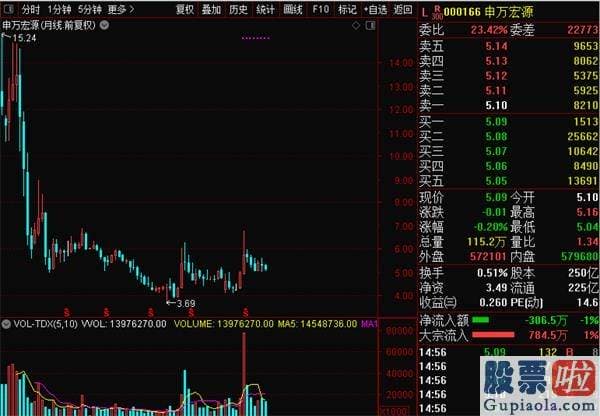Viewport: 600px width, 416px height.
Task: Click stock code 000166
Action: point(462,12)
